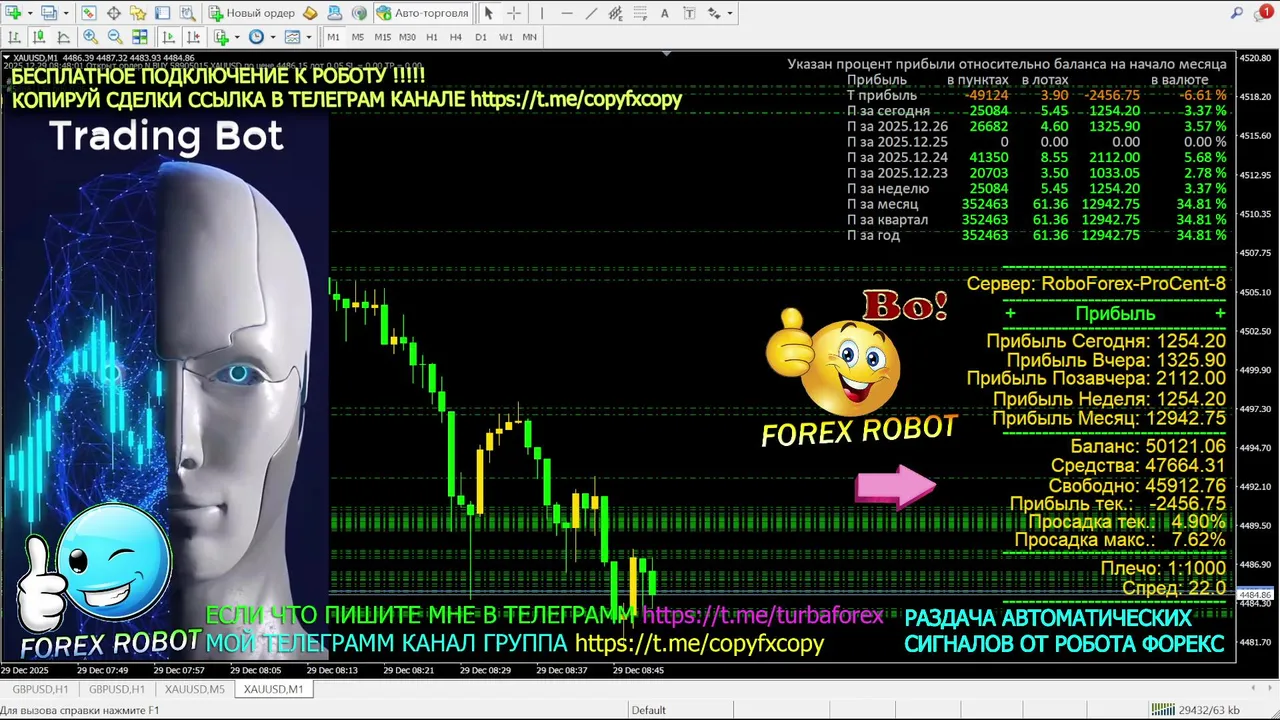This screenshot has width=1280, height=720.
Task: Zoom in on the chart
Action: (90, 37)
